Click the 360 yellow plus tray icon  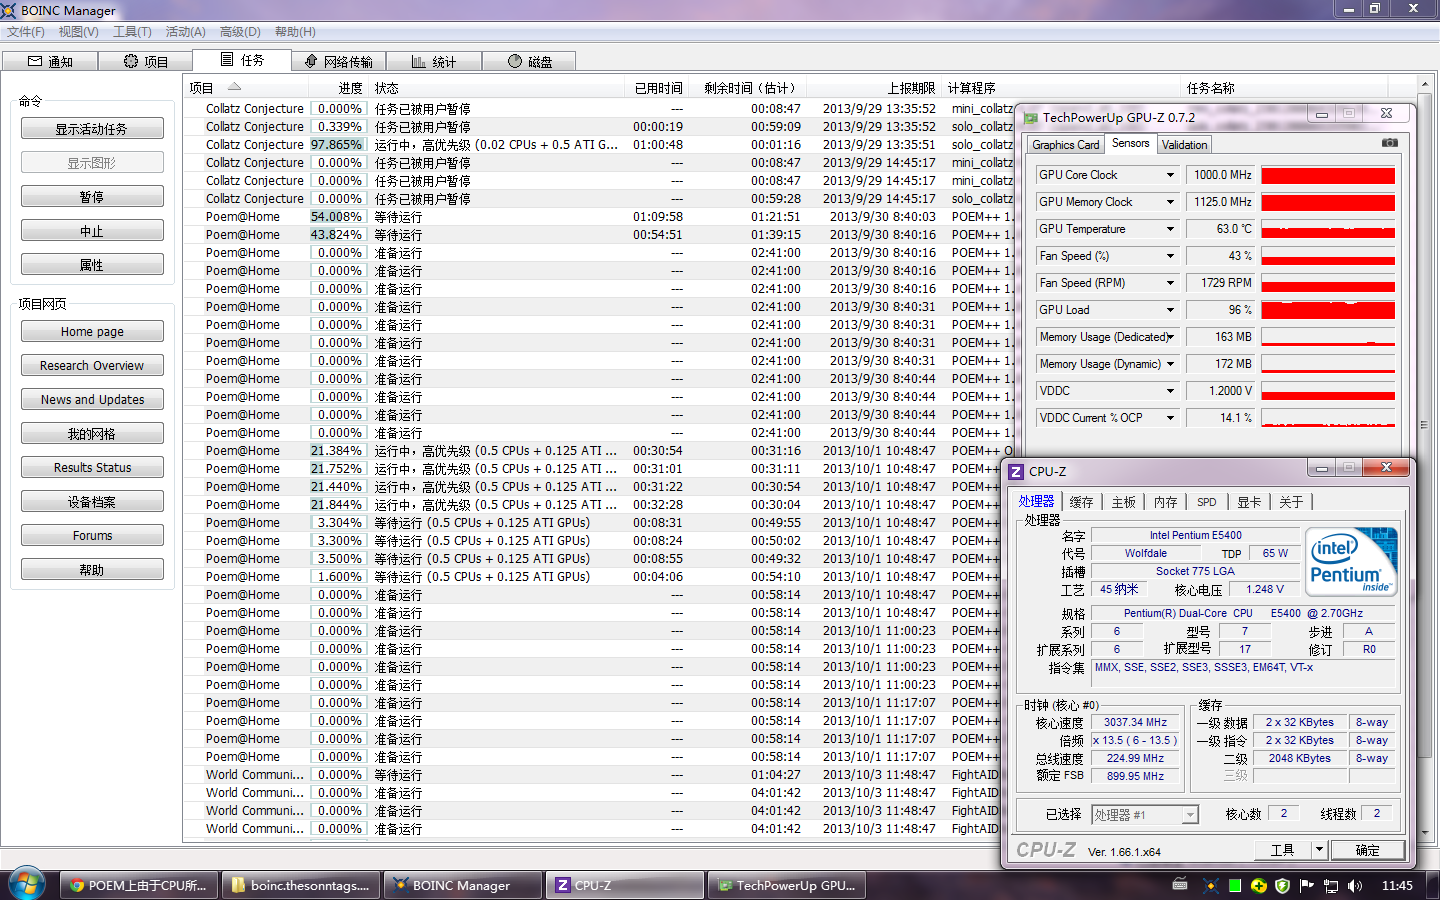[x=1259, y=885]
